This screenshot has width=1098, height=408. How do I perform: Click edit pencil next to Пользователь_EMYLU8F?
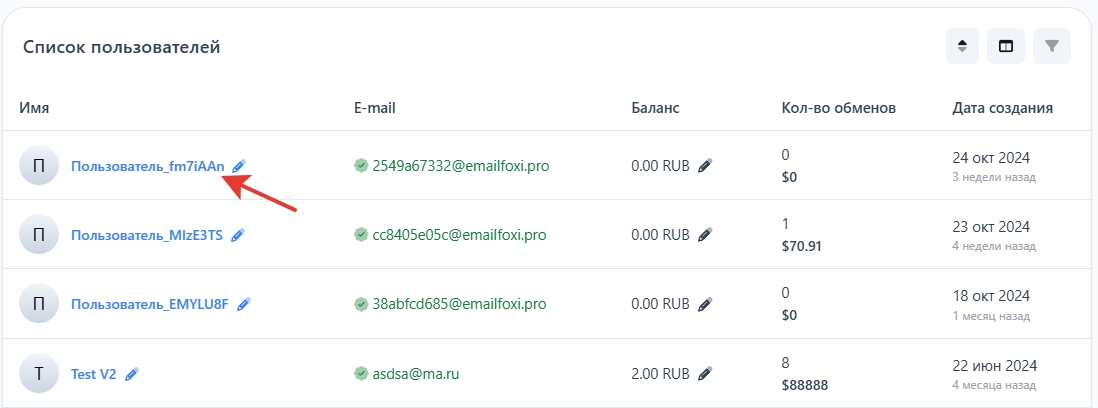(x=243, y=304)
